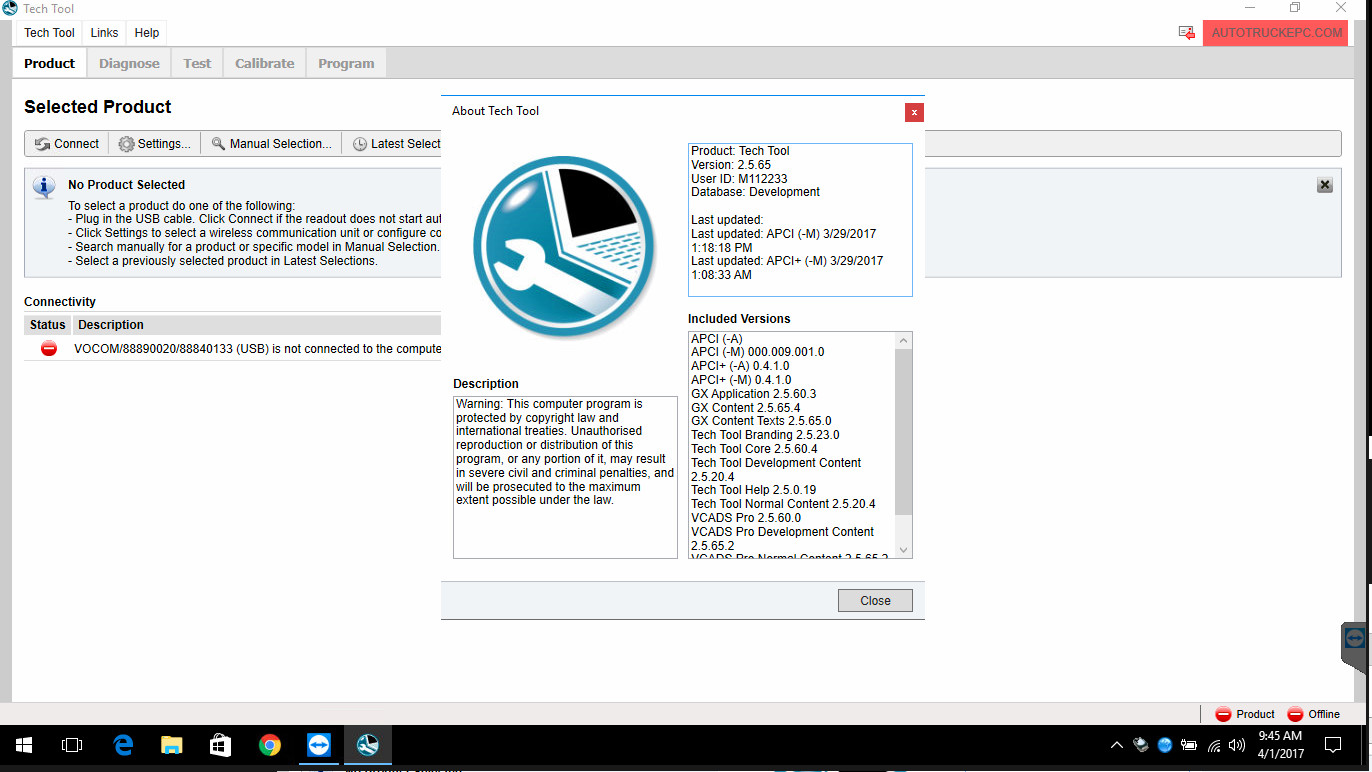Open Task View on the taskbar

72,745
